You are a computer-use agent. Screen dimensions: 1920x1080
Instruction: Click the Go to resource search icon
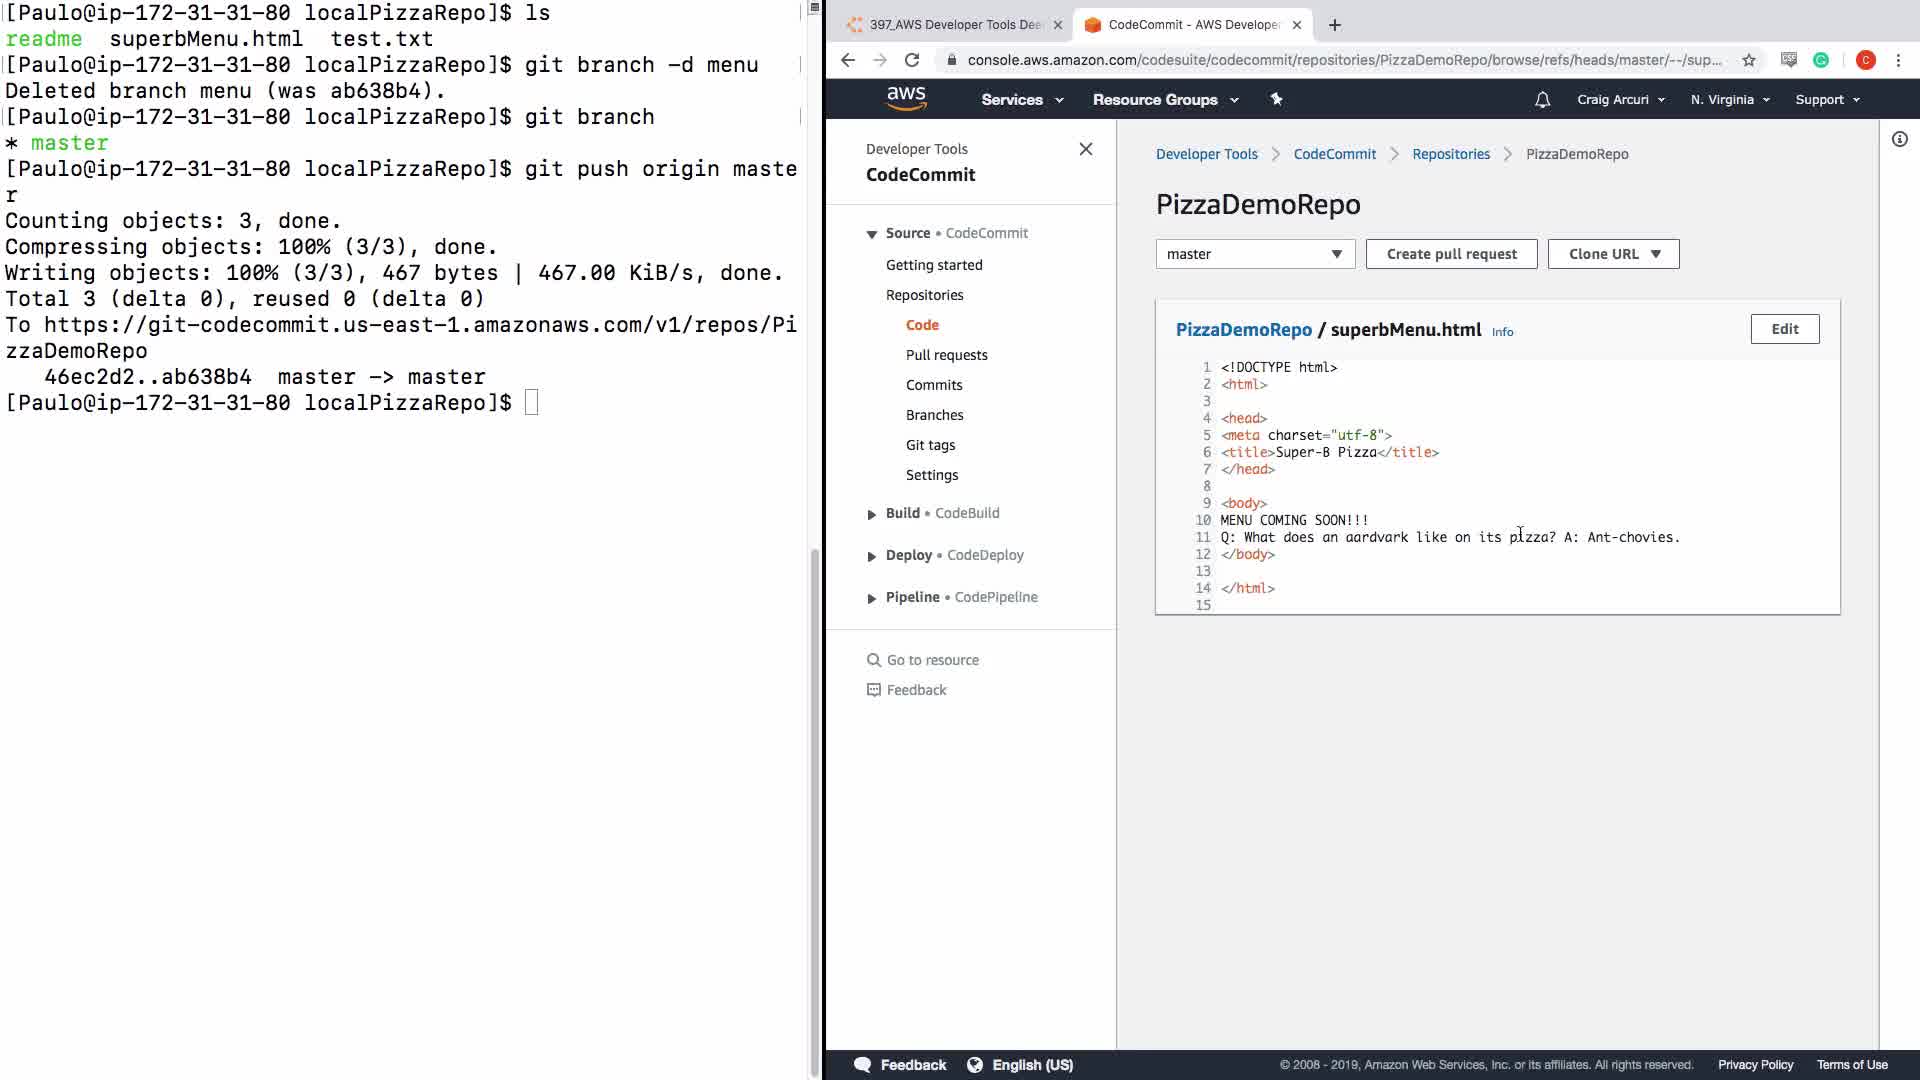point(874,660)
